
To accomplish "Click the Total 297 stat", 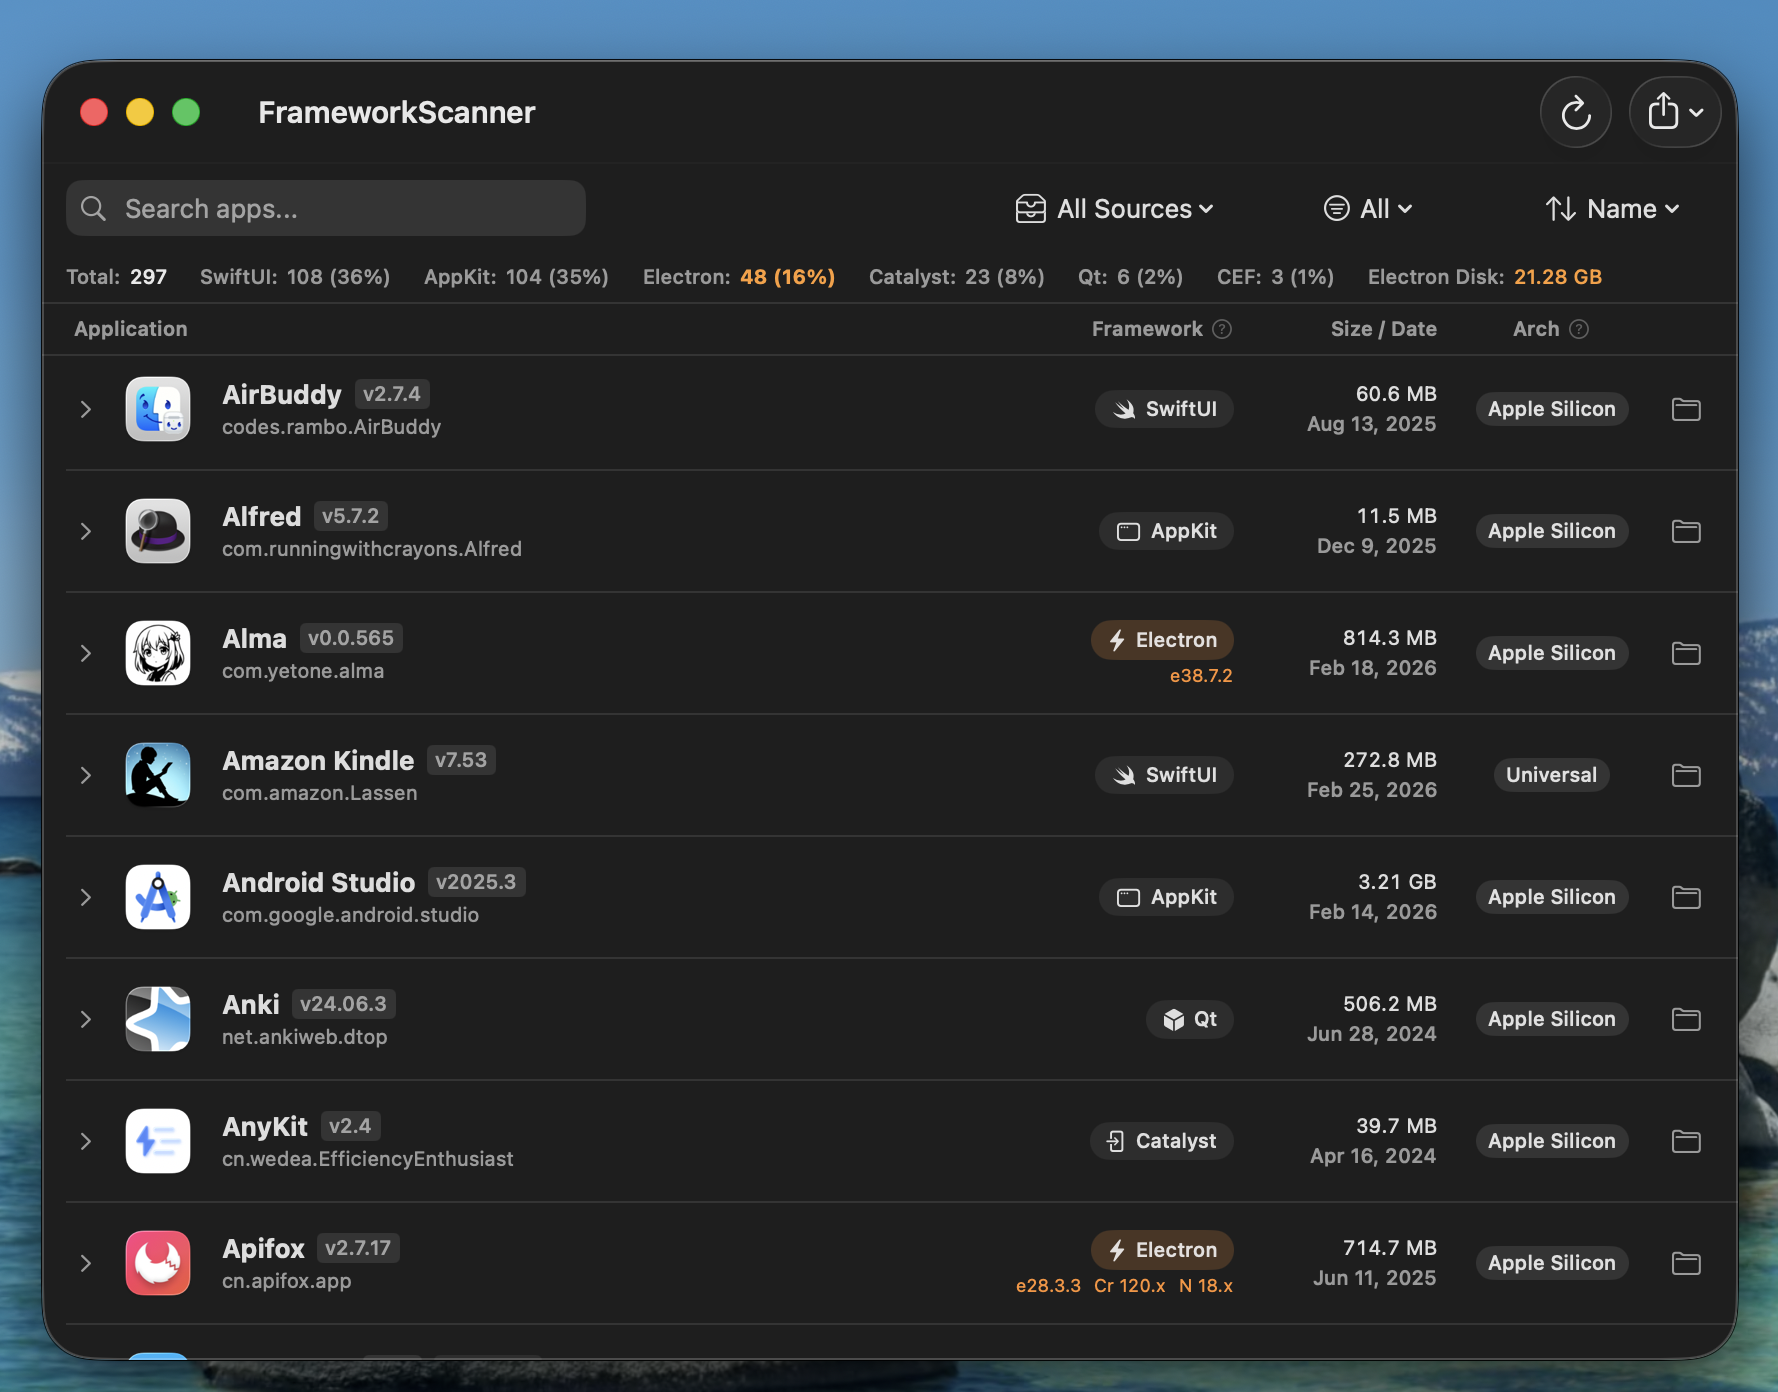I will click(x=116, y=277).
